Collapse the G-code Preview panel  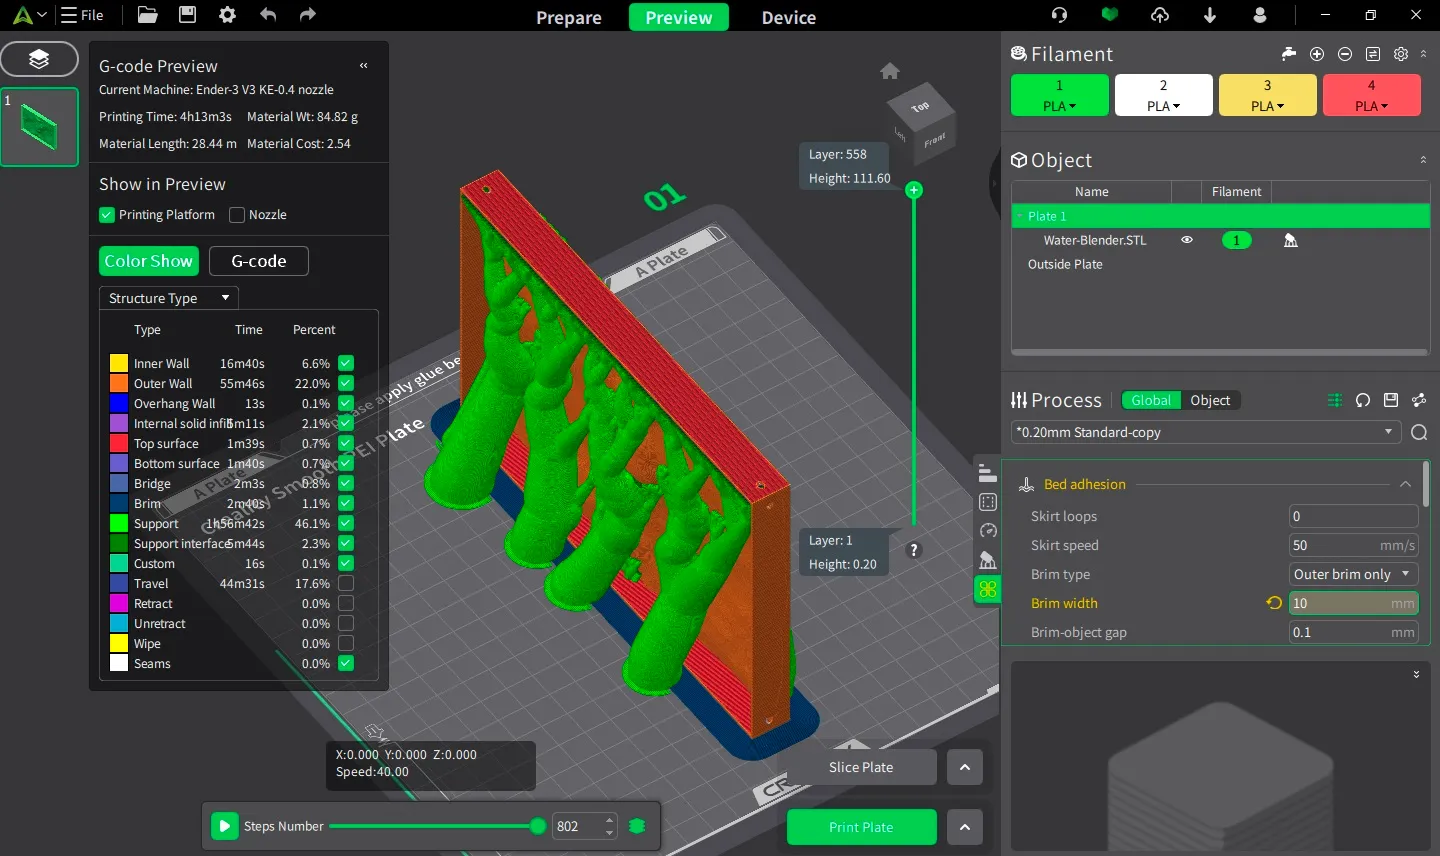pos(364,66)
